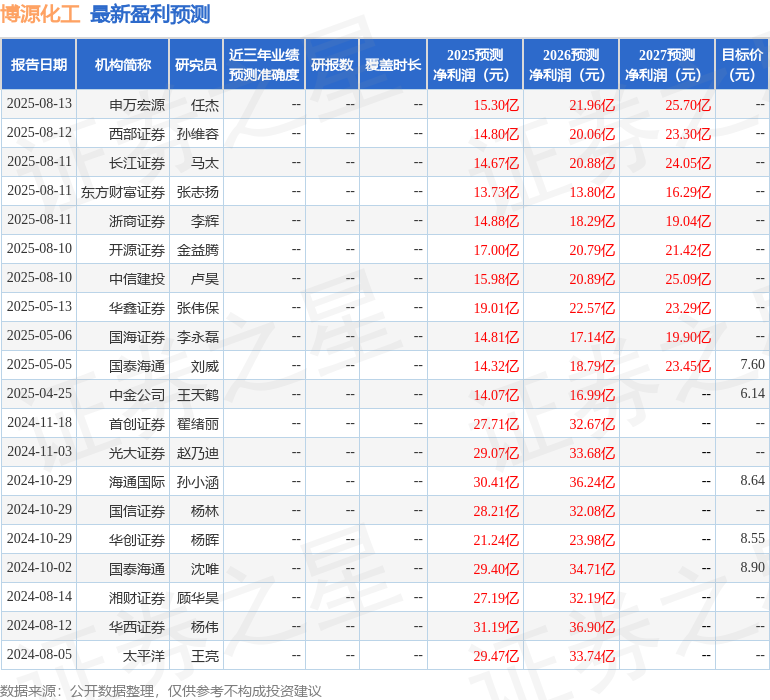Click analyst name 张伟保

pos(198,308)
